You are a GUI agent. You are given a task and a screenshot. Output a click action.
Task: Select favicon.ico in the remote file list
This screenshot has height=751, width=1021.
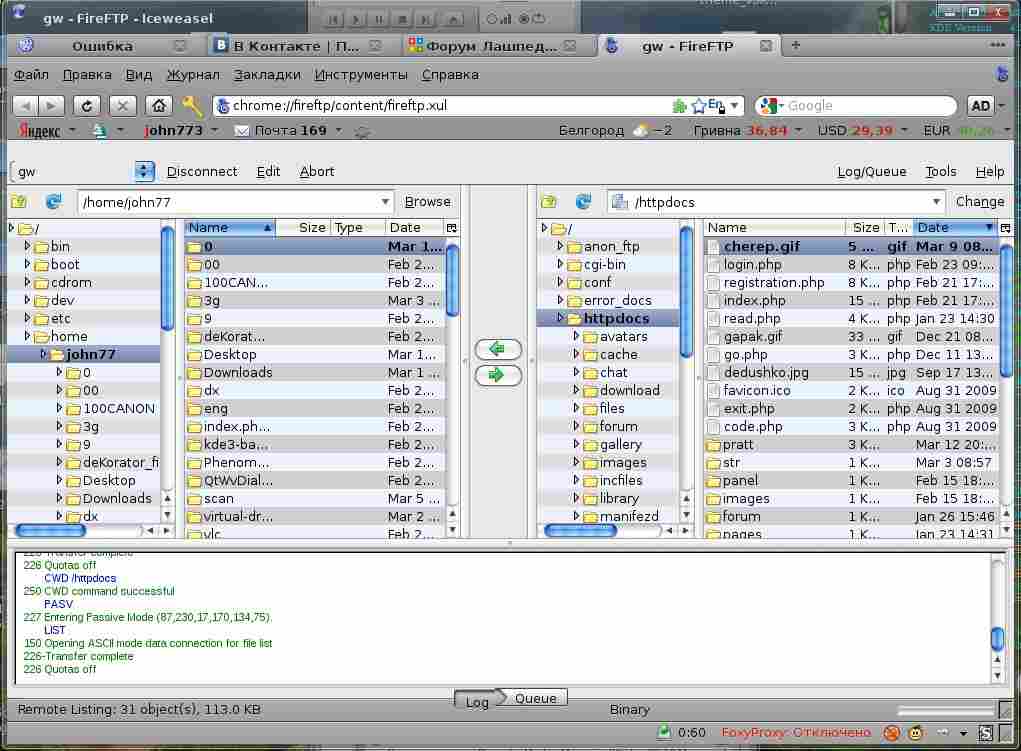pyautogui.click(x=850, y=390)
